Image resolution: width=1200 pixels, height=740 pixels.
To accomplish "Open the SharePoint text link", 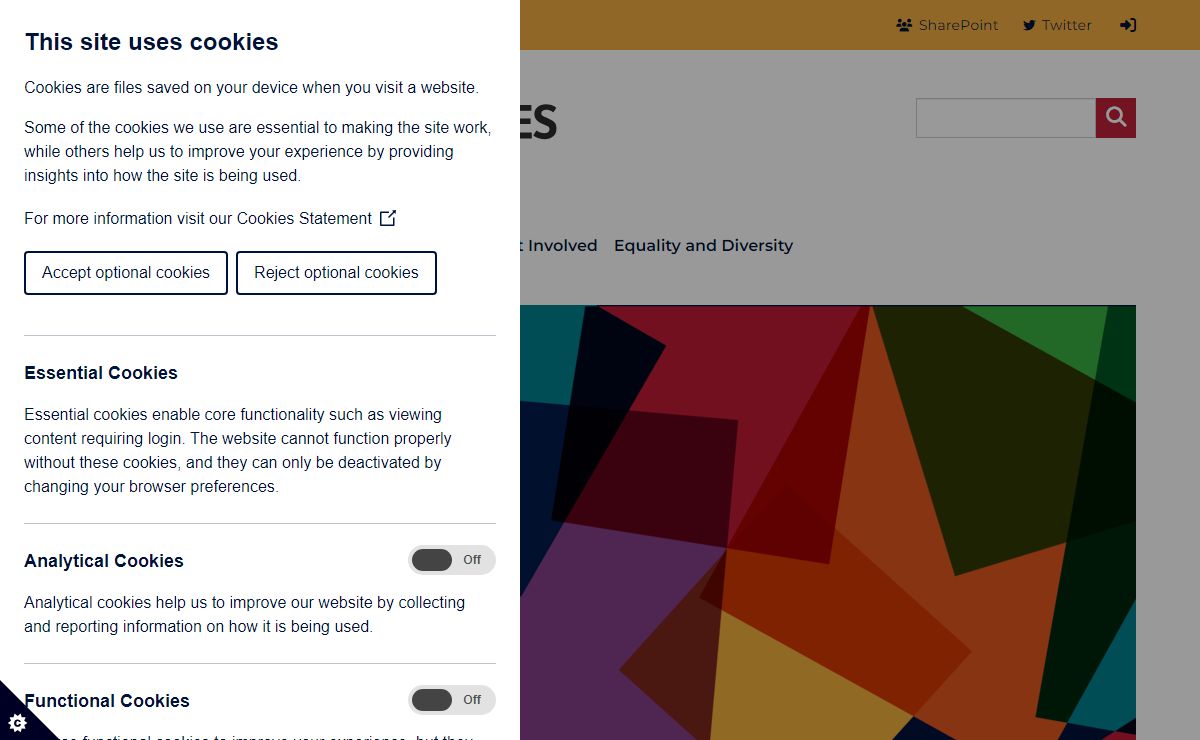I will pos(958,25).
